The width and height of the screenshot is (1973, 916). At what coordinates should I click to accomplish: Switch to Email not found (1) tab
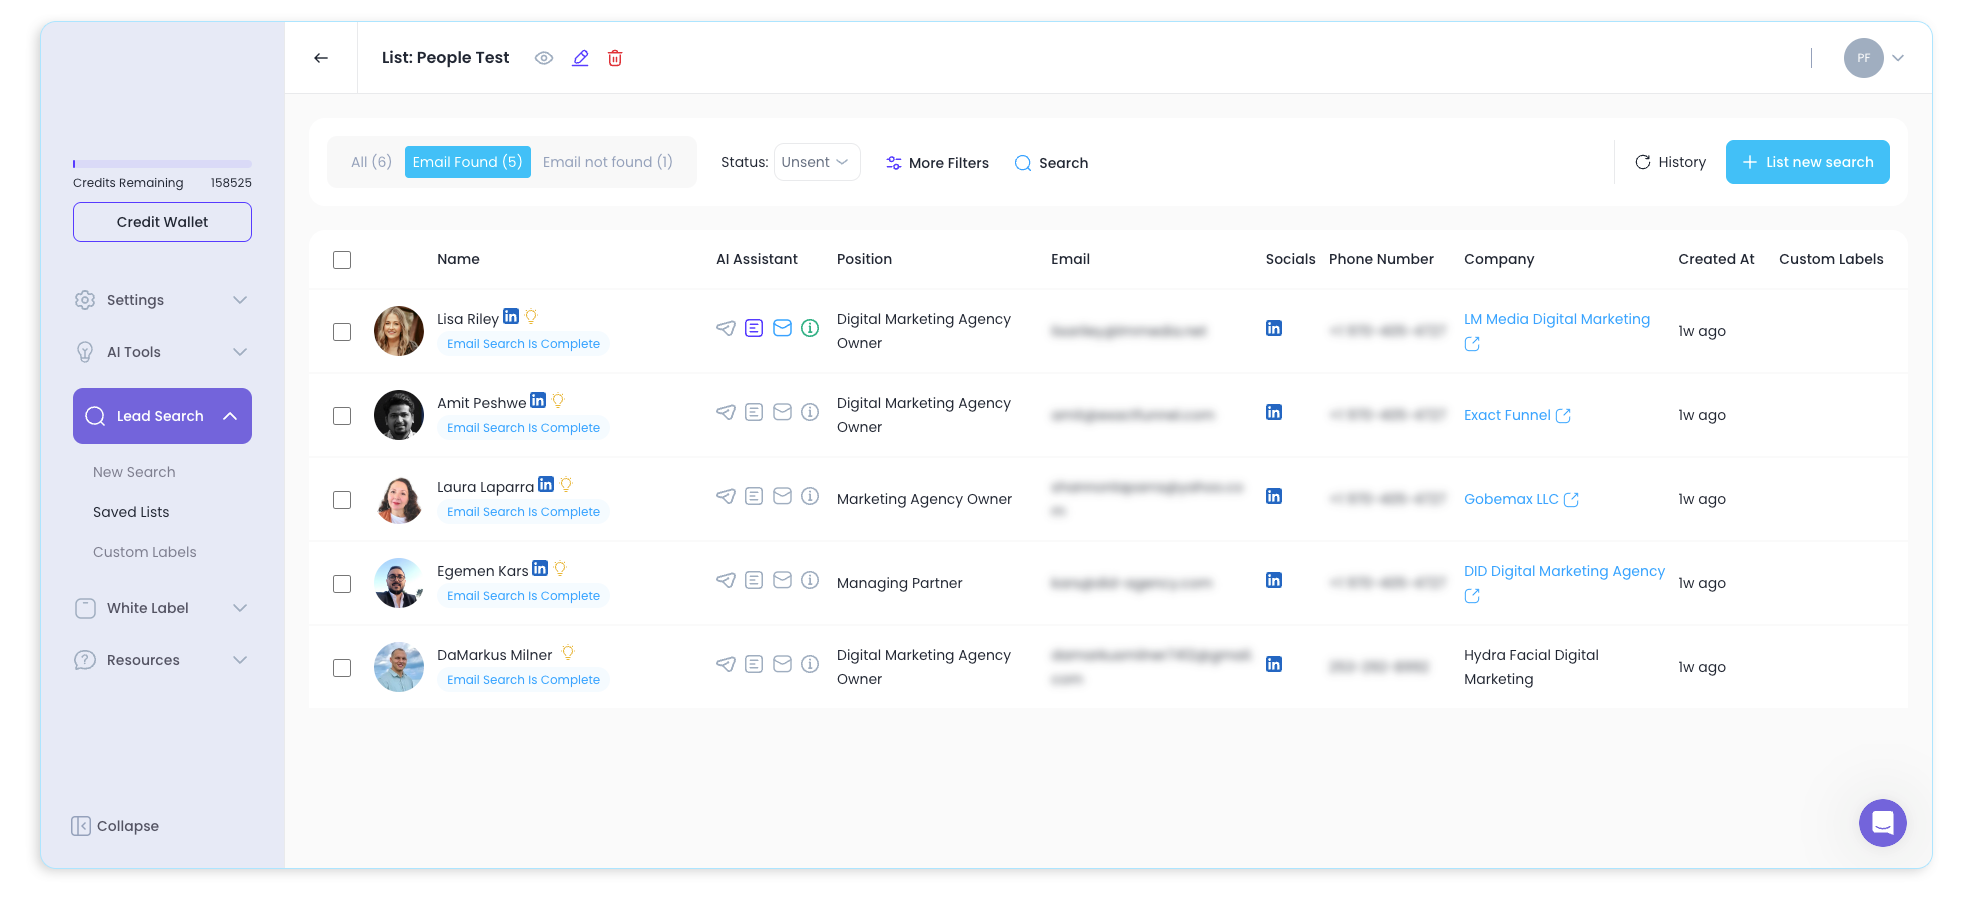(x=608, y=162)
